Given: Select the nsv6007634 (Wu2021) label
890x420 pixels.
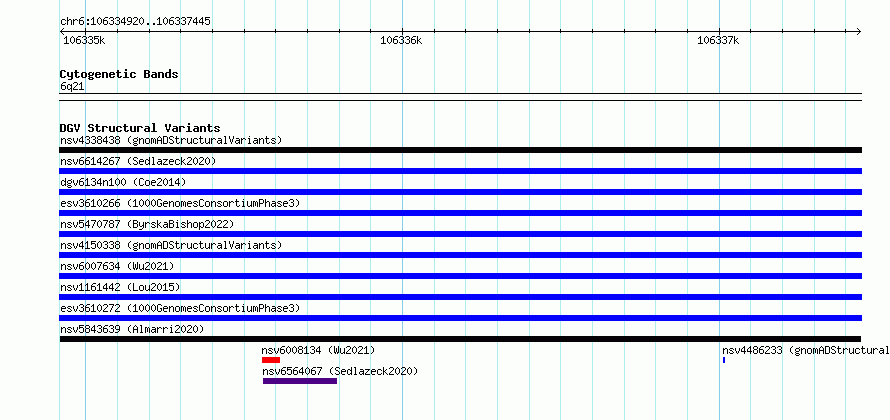Looking at the screenshot, I should pyautogui.click(x=117, y=266).
